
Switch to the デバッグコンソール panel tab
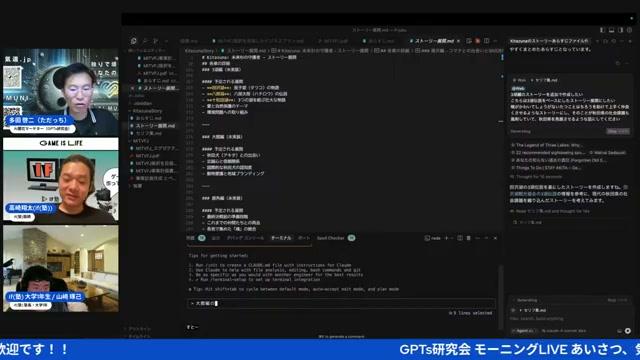[x=246, y=238]
